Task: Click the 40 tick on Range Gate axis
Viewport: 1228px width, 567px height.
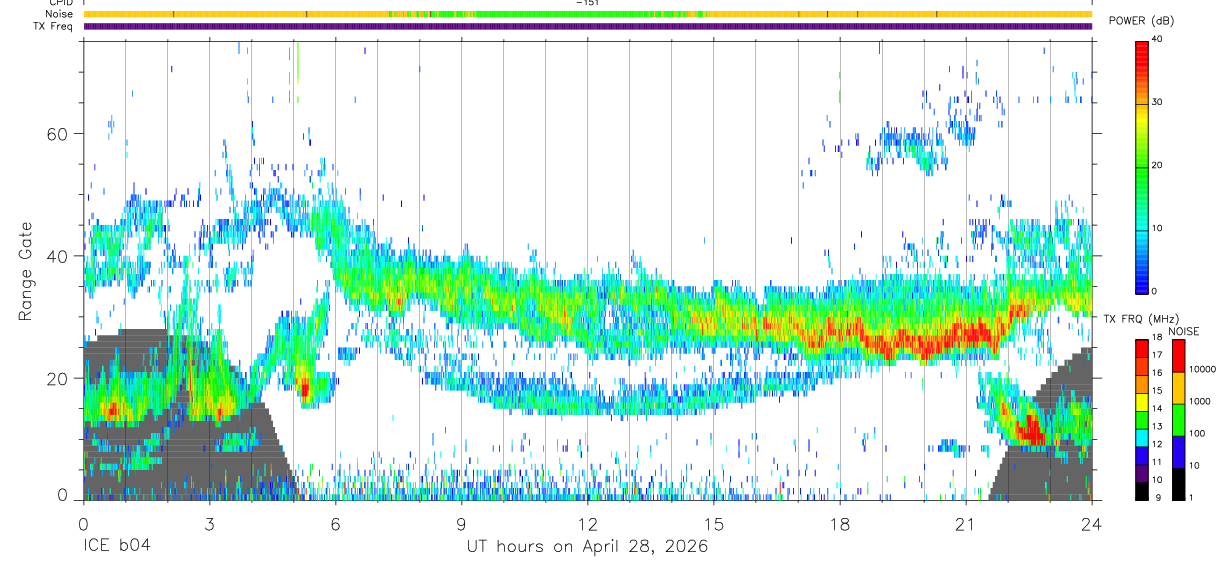Action: point(59,256)
